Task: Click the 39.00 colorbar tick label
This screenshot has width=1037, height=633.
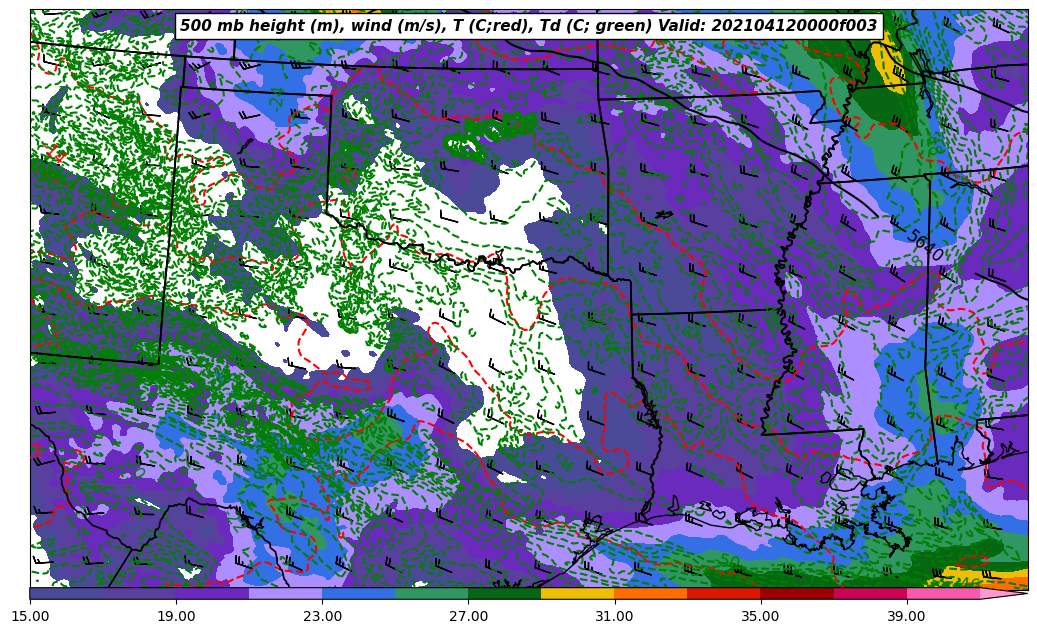Action: (x=907, y=616)
